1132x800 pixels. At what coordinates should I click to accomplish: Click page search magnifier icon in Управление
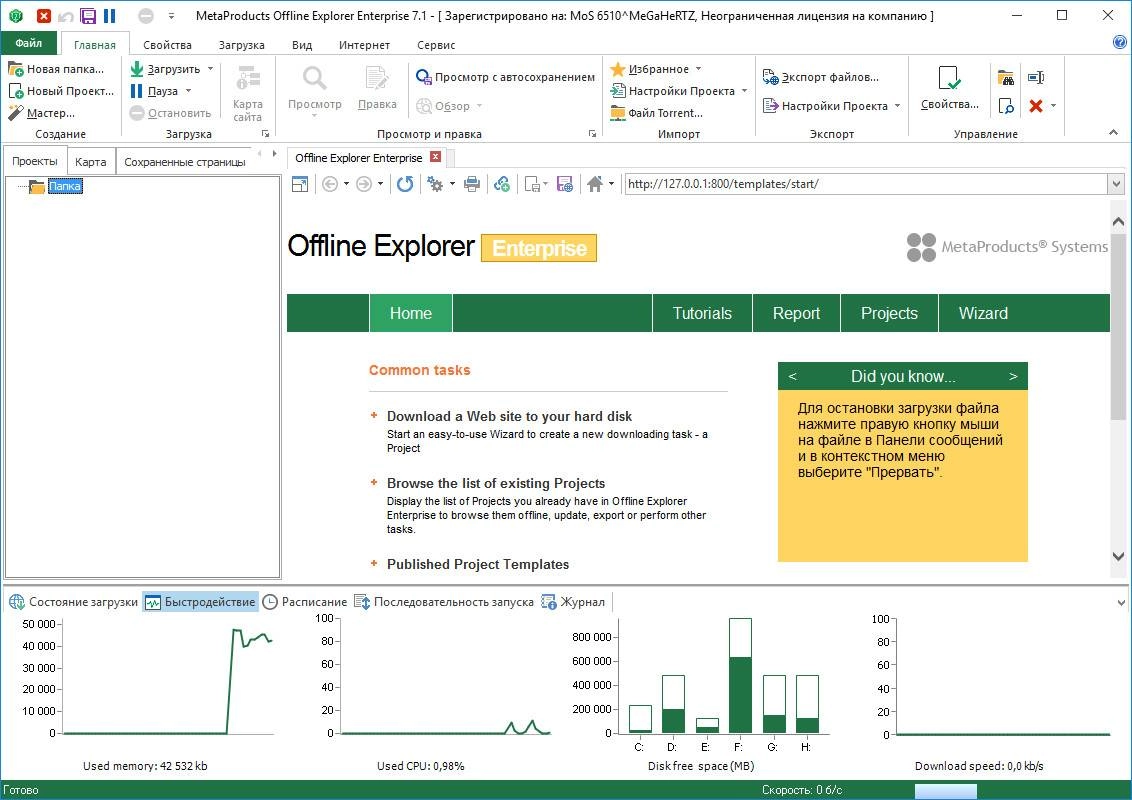[1006, 106]
